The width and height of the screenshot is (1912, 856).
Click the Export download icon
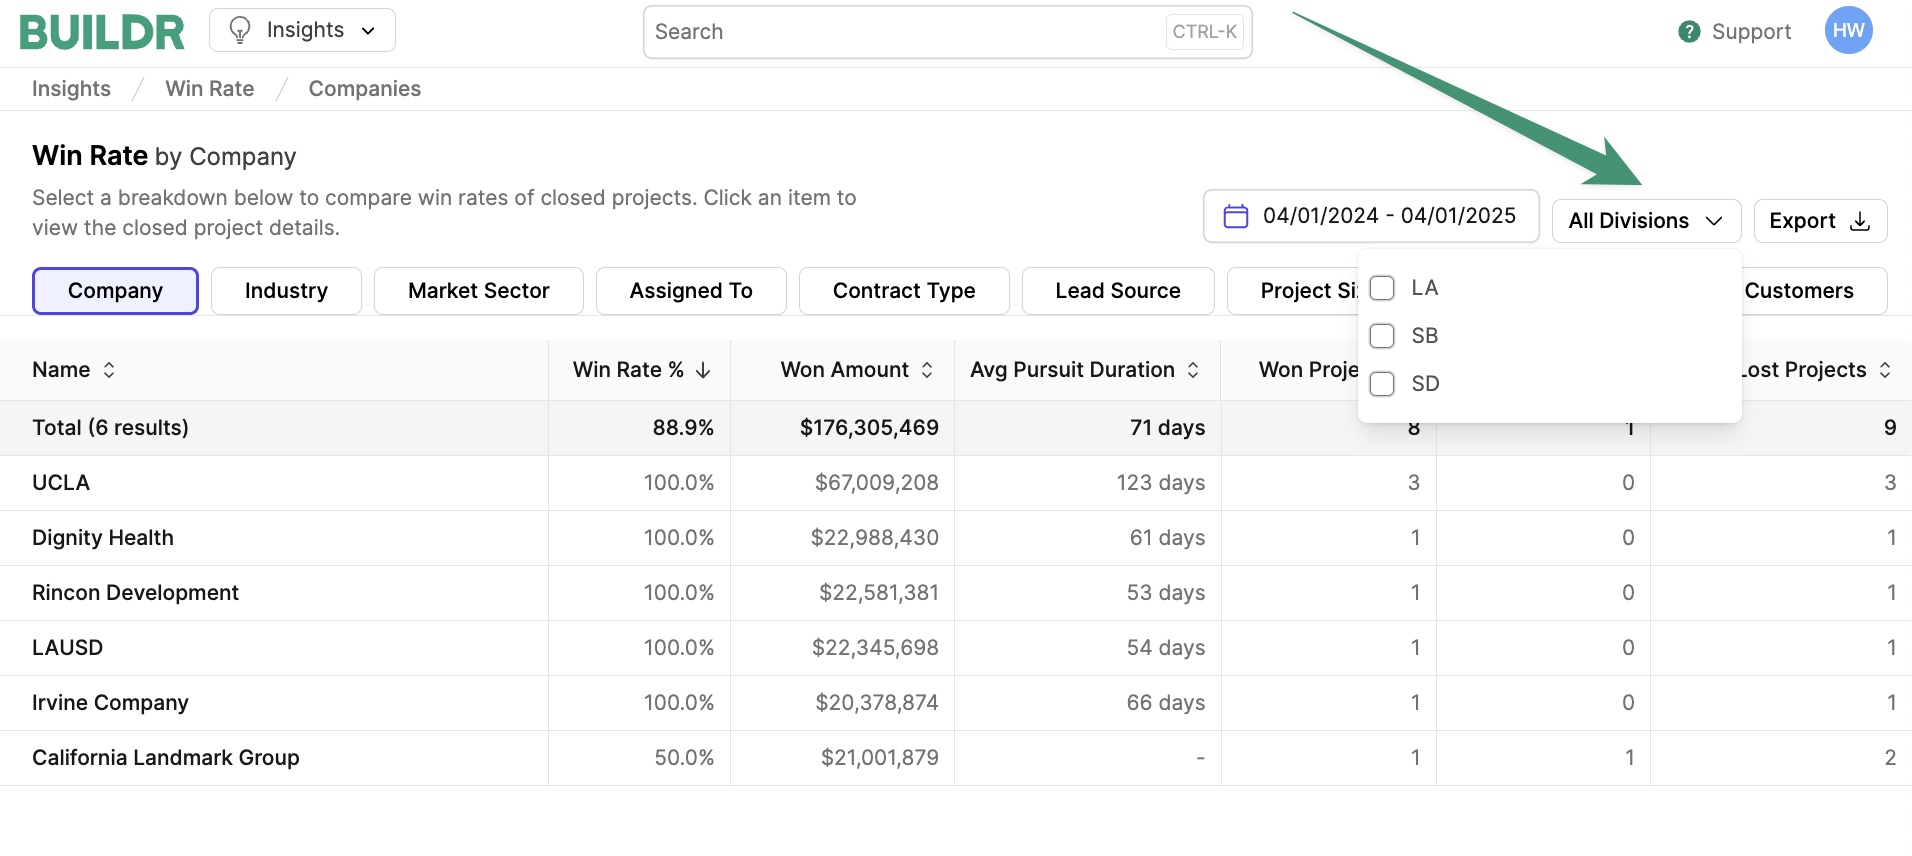point(1860,221)
